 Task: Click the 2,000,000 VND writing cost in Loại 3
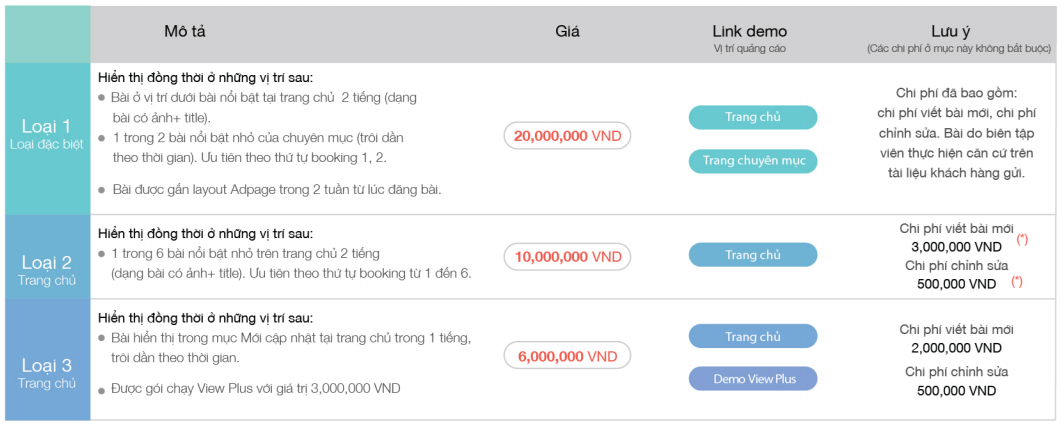pos(956,348)
